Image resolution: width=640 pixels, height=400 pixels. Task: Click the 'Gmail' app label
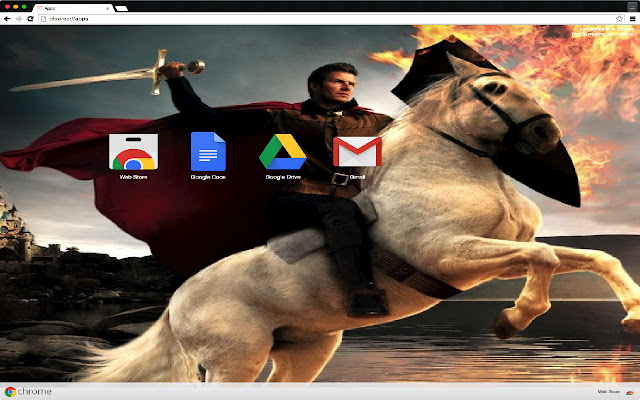coord(358,177)
